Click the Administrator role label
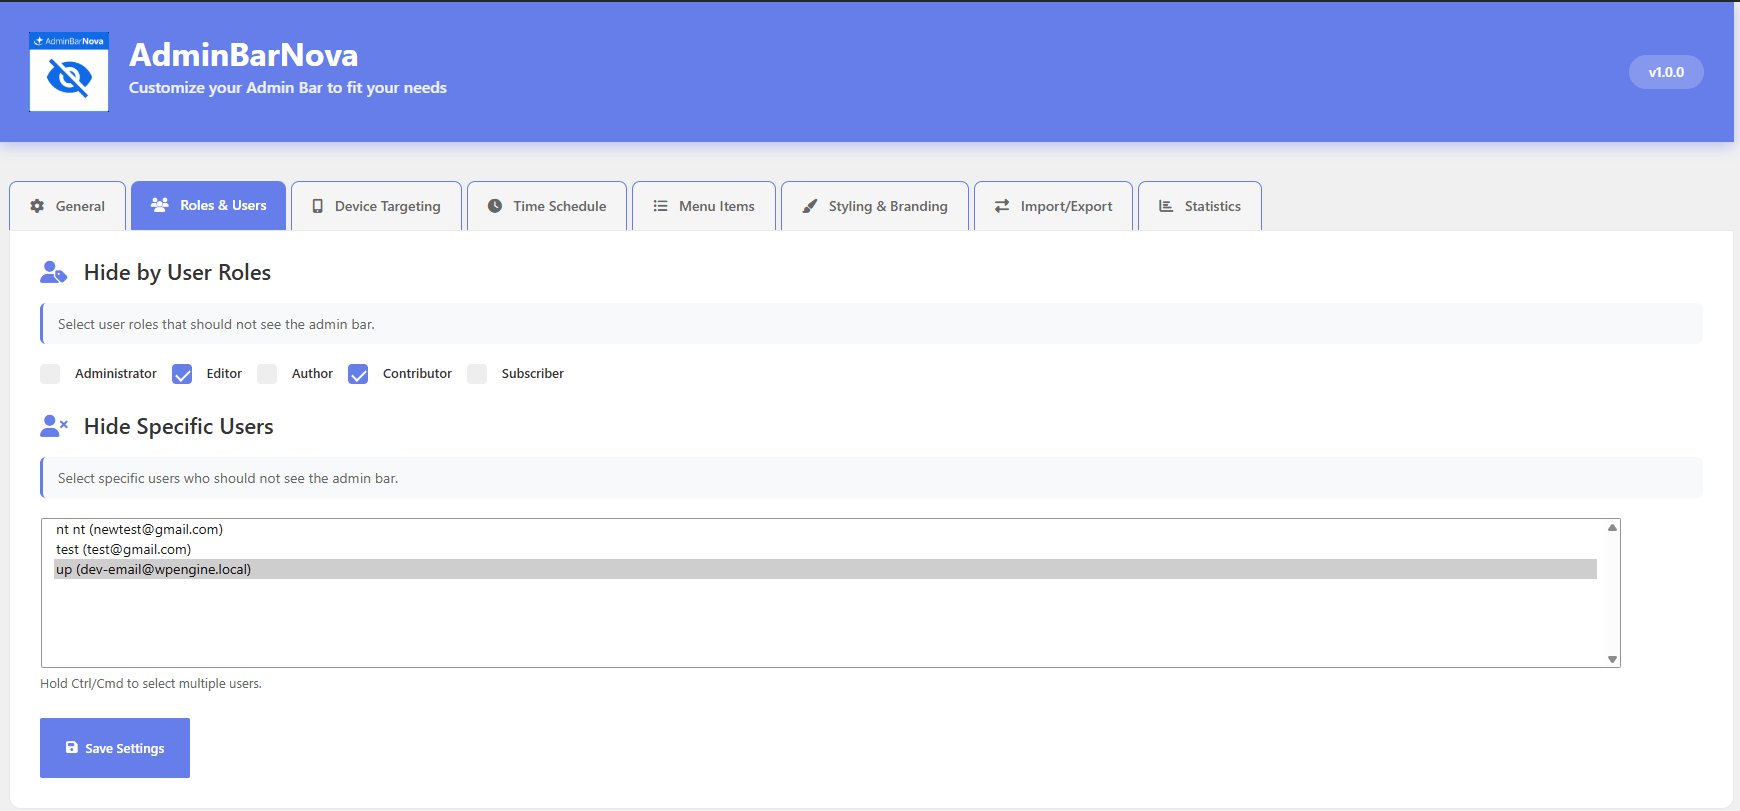The image size is (1740, 811). [116, 373]
